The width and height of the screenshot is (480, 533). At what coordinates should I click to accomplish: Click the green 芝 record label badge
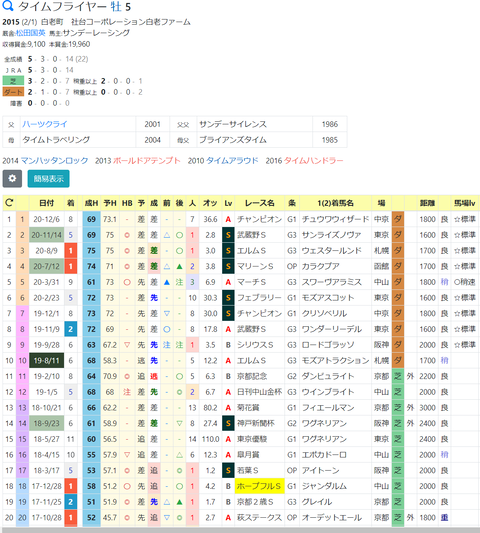[13, 81]
